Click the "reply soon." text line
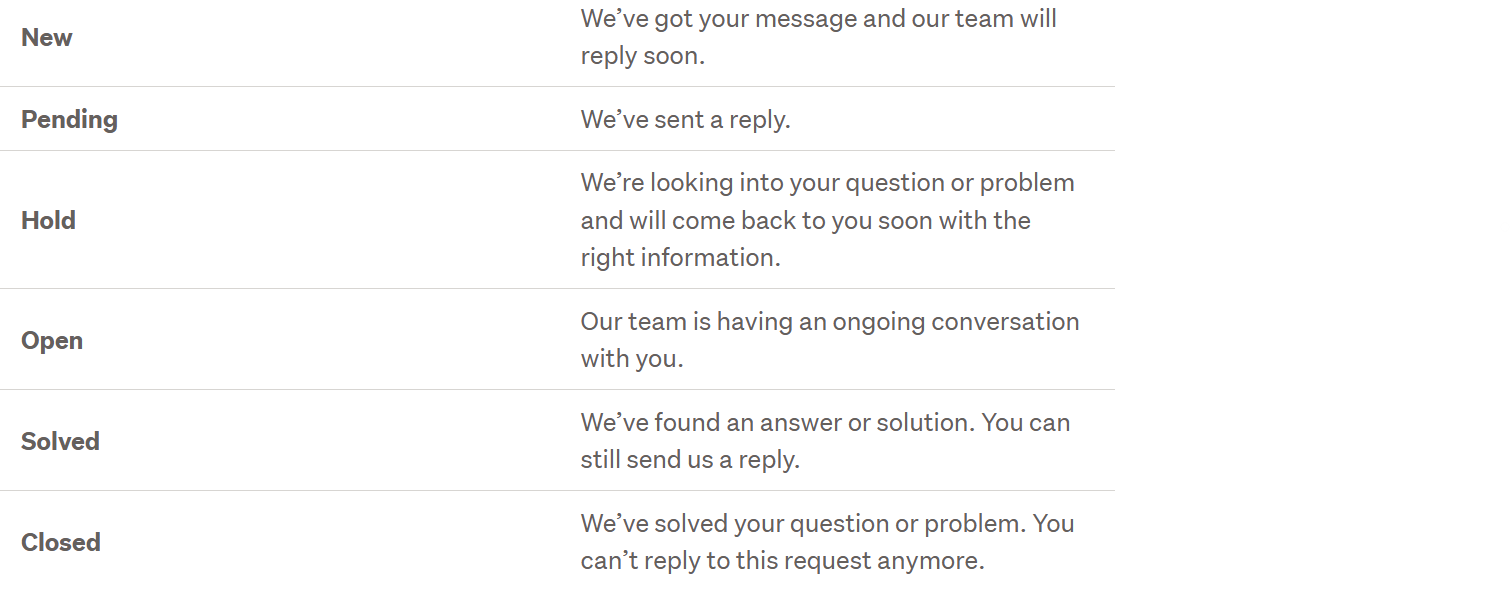1510x590 pixels. pyautogui.click(x=643, y=56)
